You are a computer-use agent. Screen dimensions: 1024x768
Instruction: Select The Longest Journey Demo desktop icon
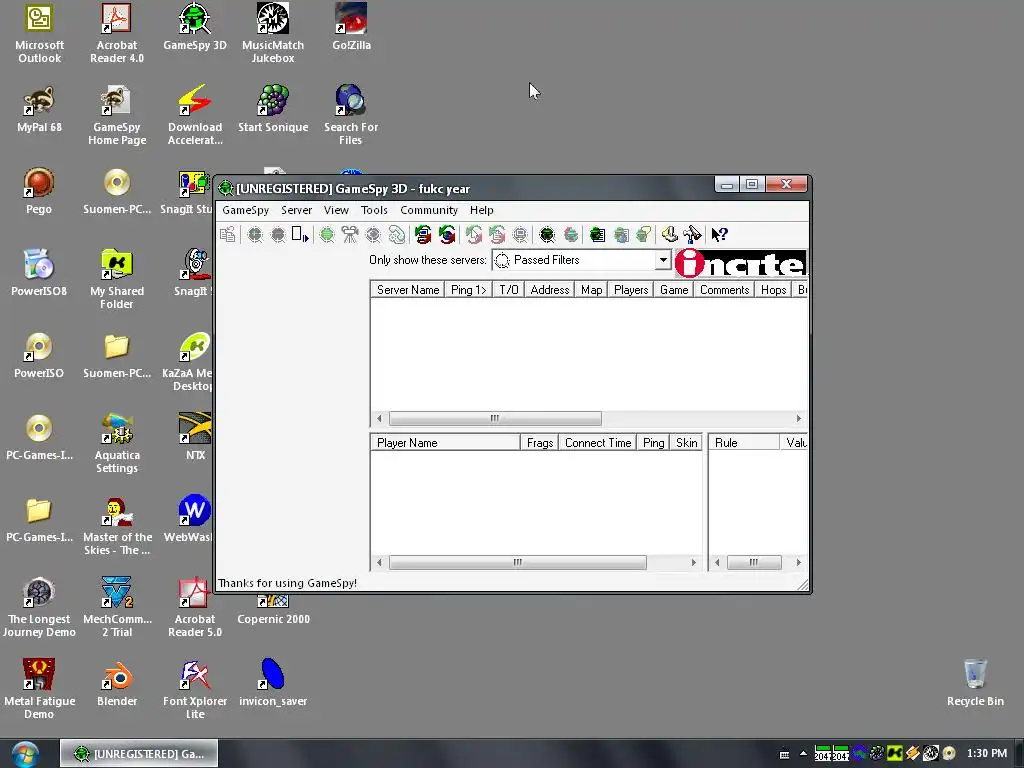39,607
